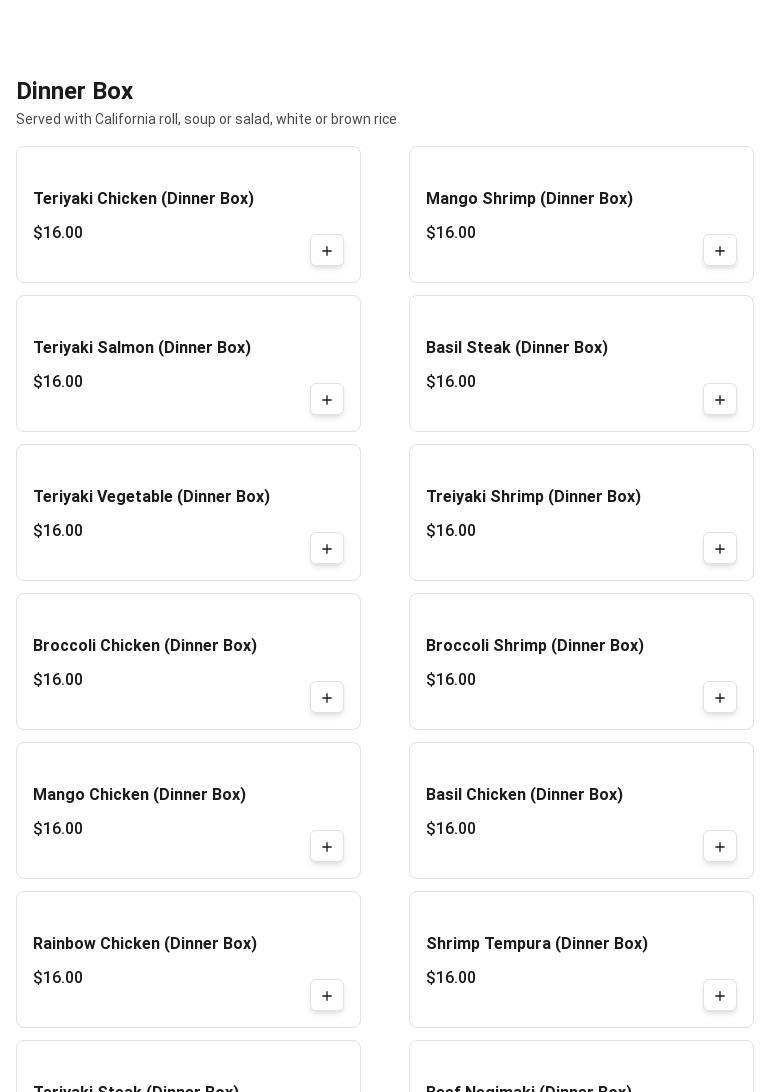Add Shrimp Tempura Dinner Box to order
Image resolution: width=770 pixels, height=1092 pixels.
pyautogui.click(x=720, y=996)
